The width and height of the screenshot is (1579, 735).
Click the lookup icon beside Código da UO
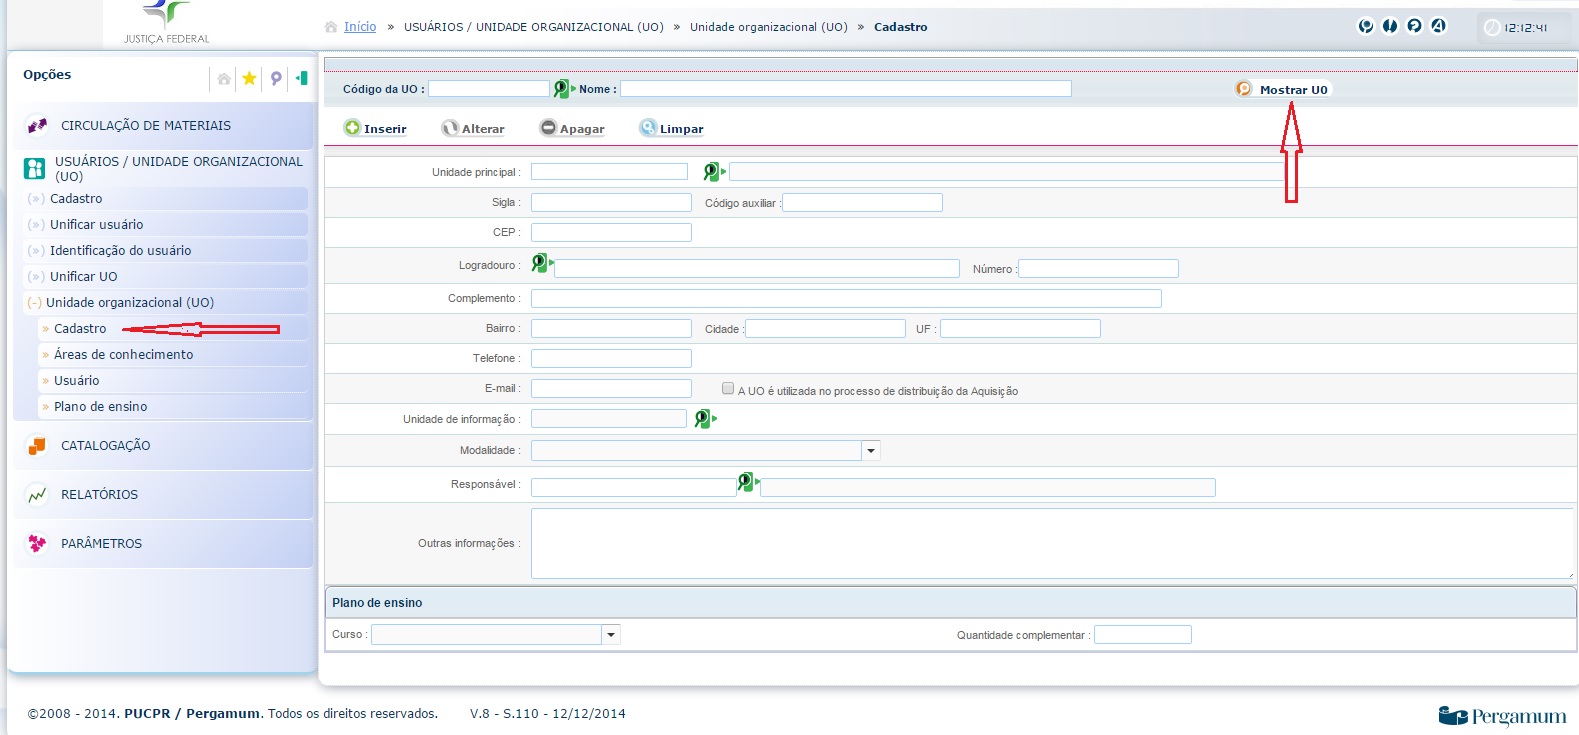pyautogui.click(x=563, y=89)
